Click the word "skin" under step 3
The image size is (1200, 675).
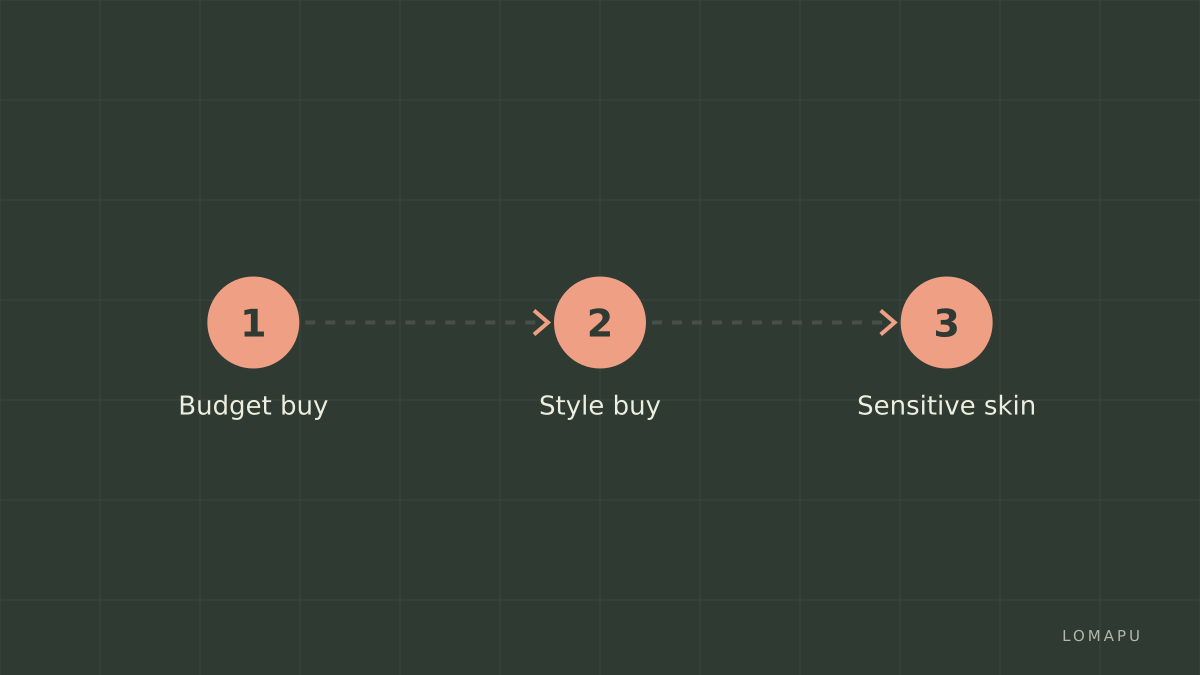pos(1013,406)
